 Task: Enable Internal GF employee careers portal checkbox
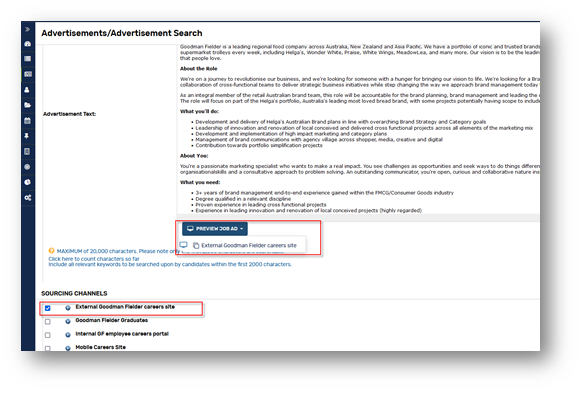point(48,335)
